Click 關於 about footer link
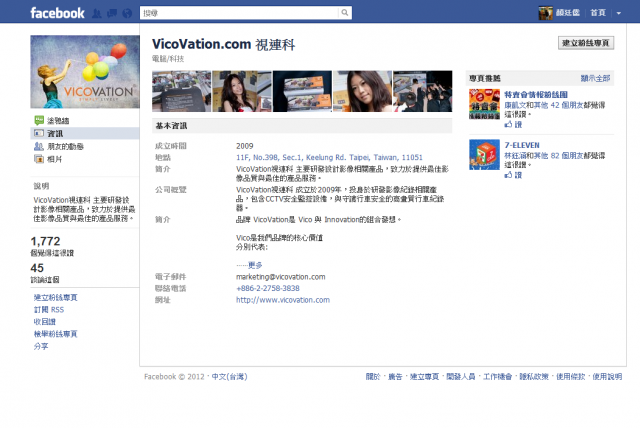Image resolution: width=640 pixels, height=428 pixels. [x=373, y=377]
